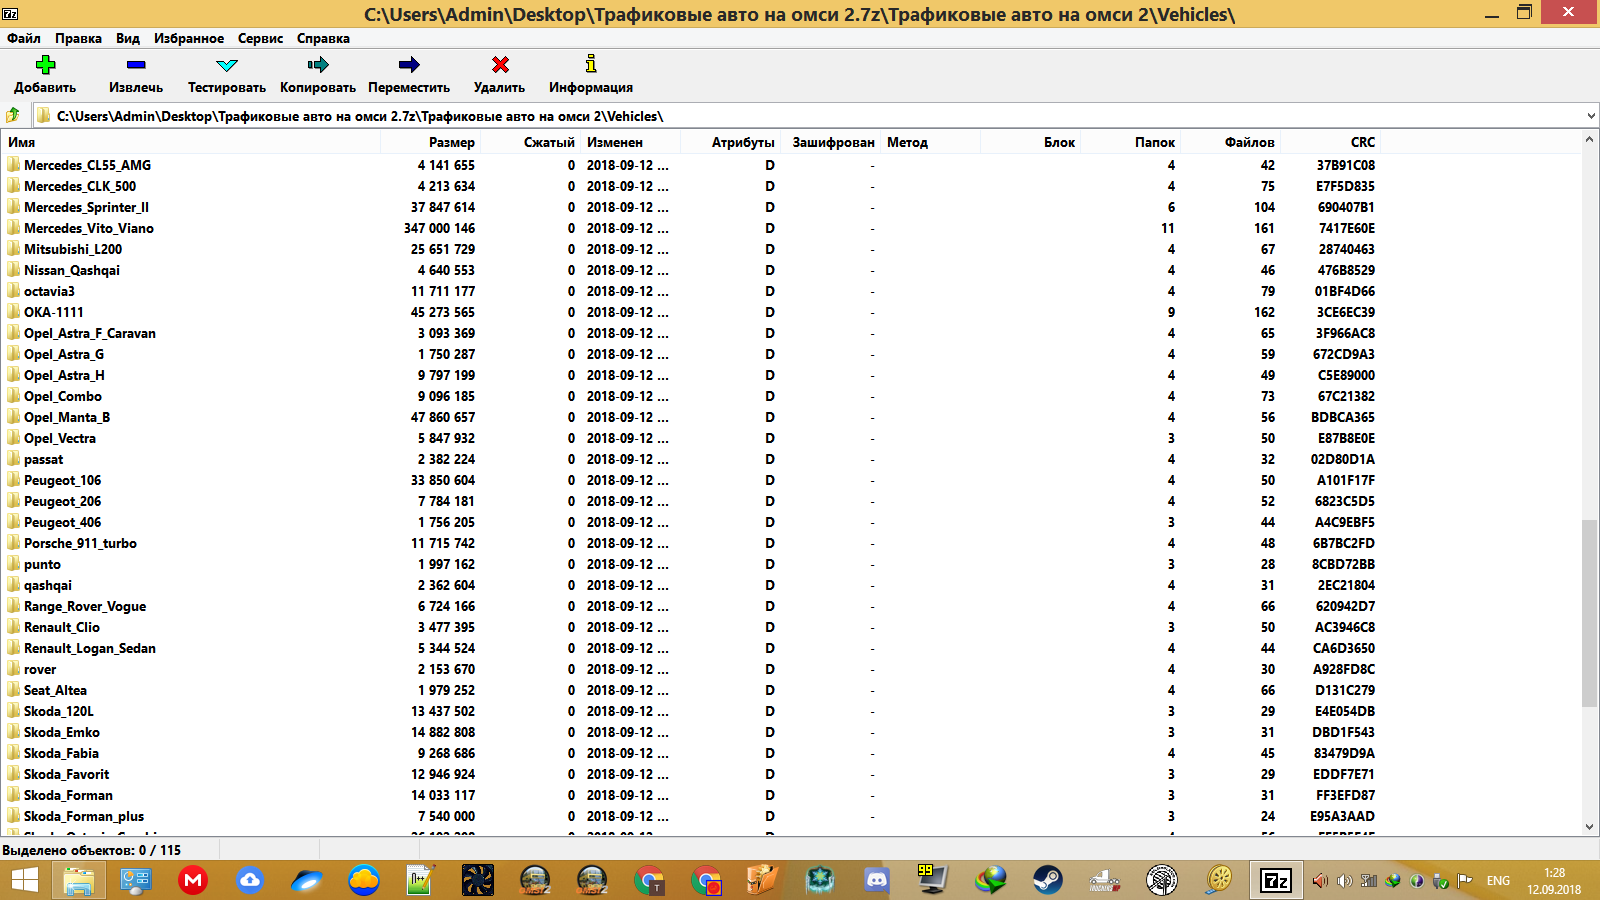Click the vertical scrollbar thumb
This screenshot has height=900, width=1600.
point(1590,613)
